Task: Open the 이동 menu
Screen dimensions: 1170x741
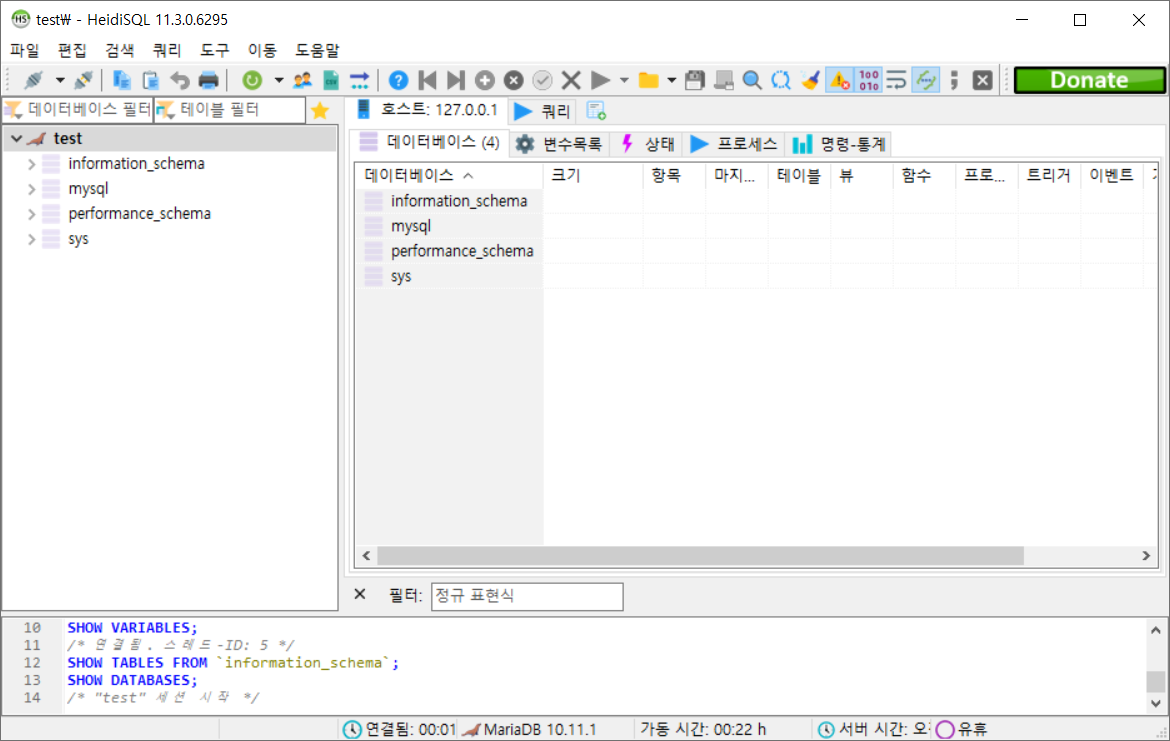Action: (263, 50)
